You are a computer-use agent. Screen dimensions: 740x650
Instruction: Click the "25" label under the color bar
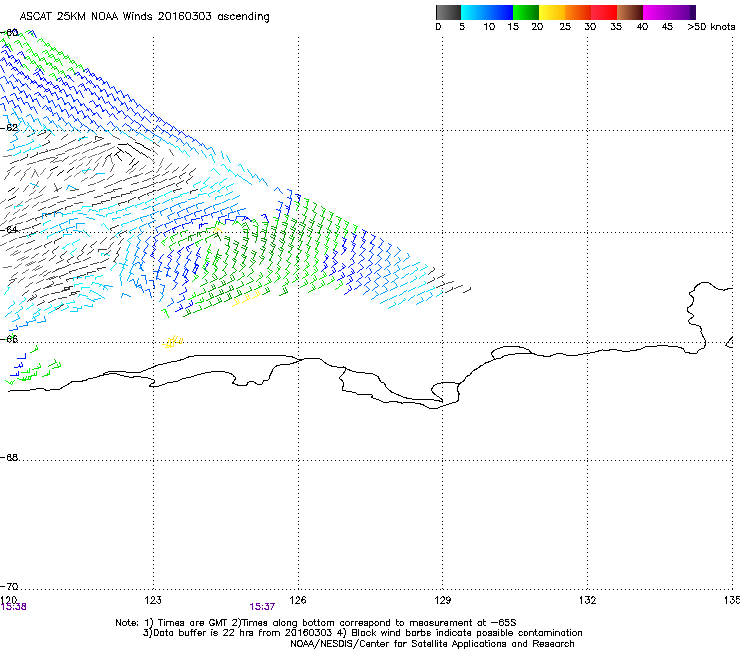coord(565,27)
